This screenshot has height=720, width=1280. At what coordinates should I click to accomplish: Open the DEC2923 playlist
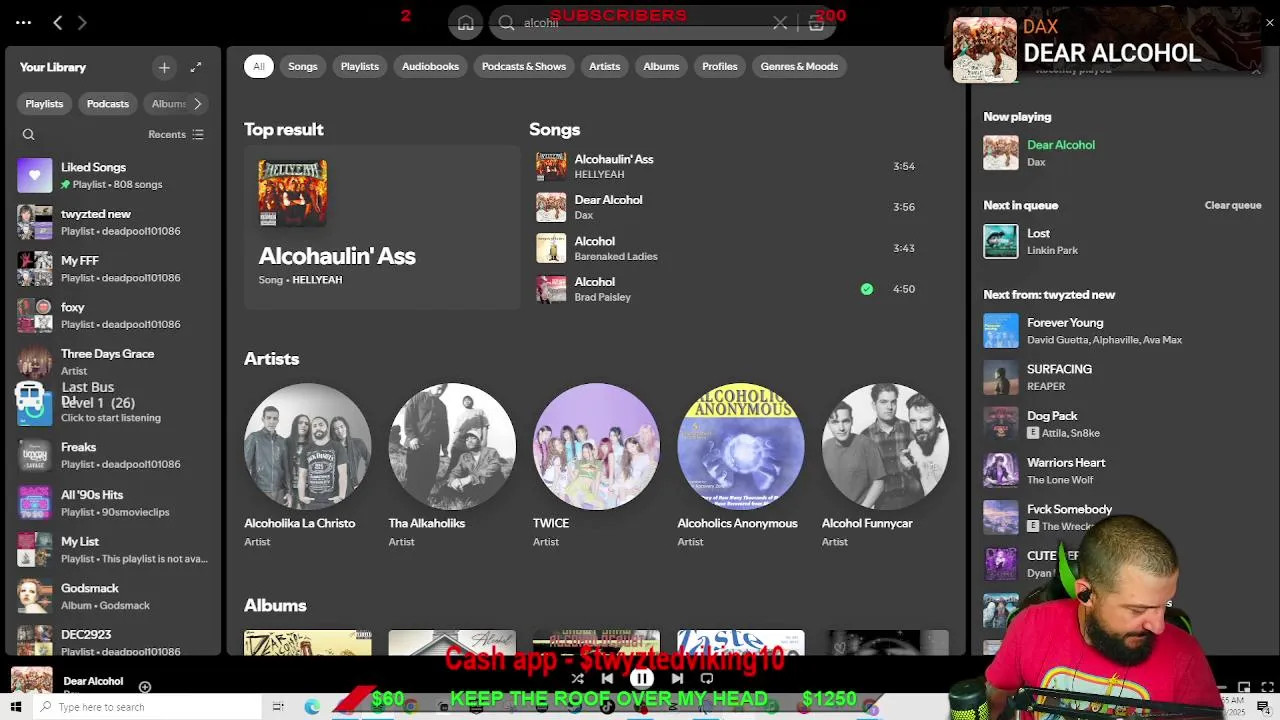point(112,641)
